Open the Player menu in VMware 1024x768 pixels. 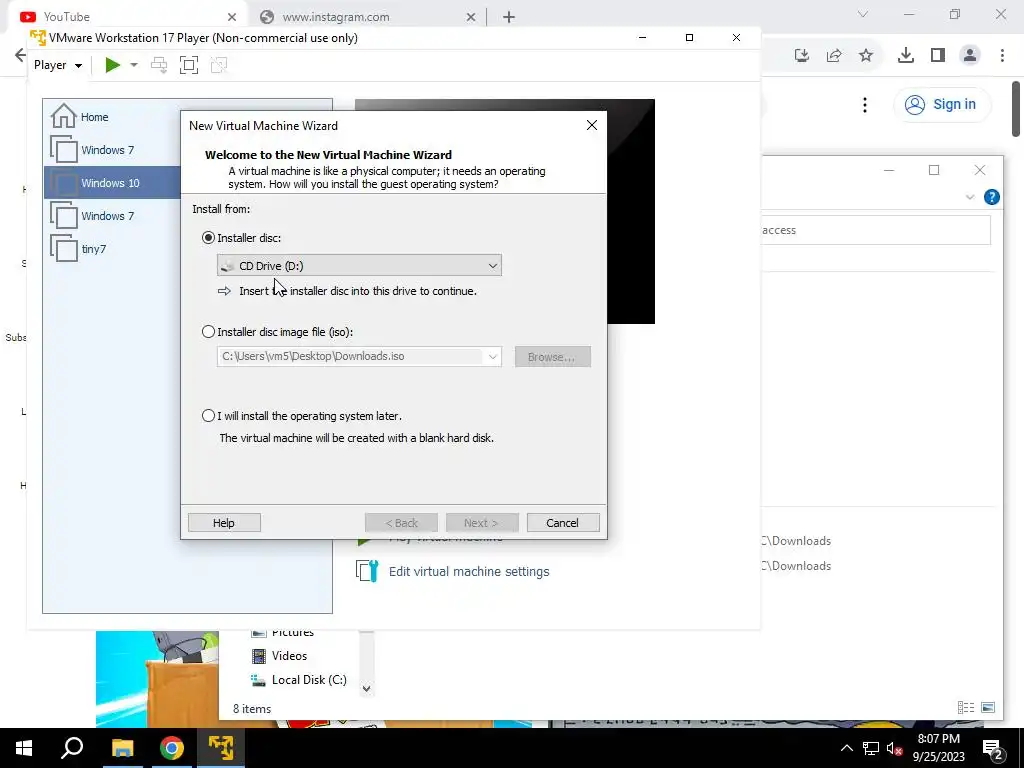coord(57,65)
